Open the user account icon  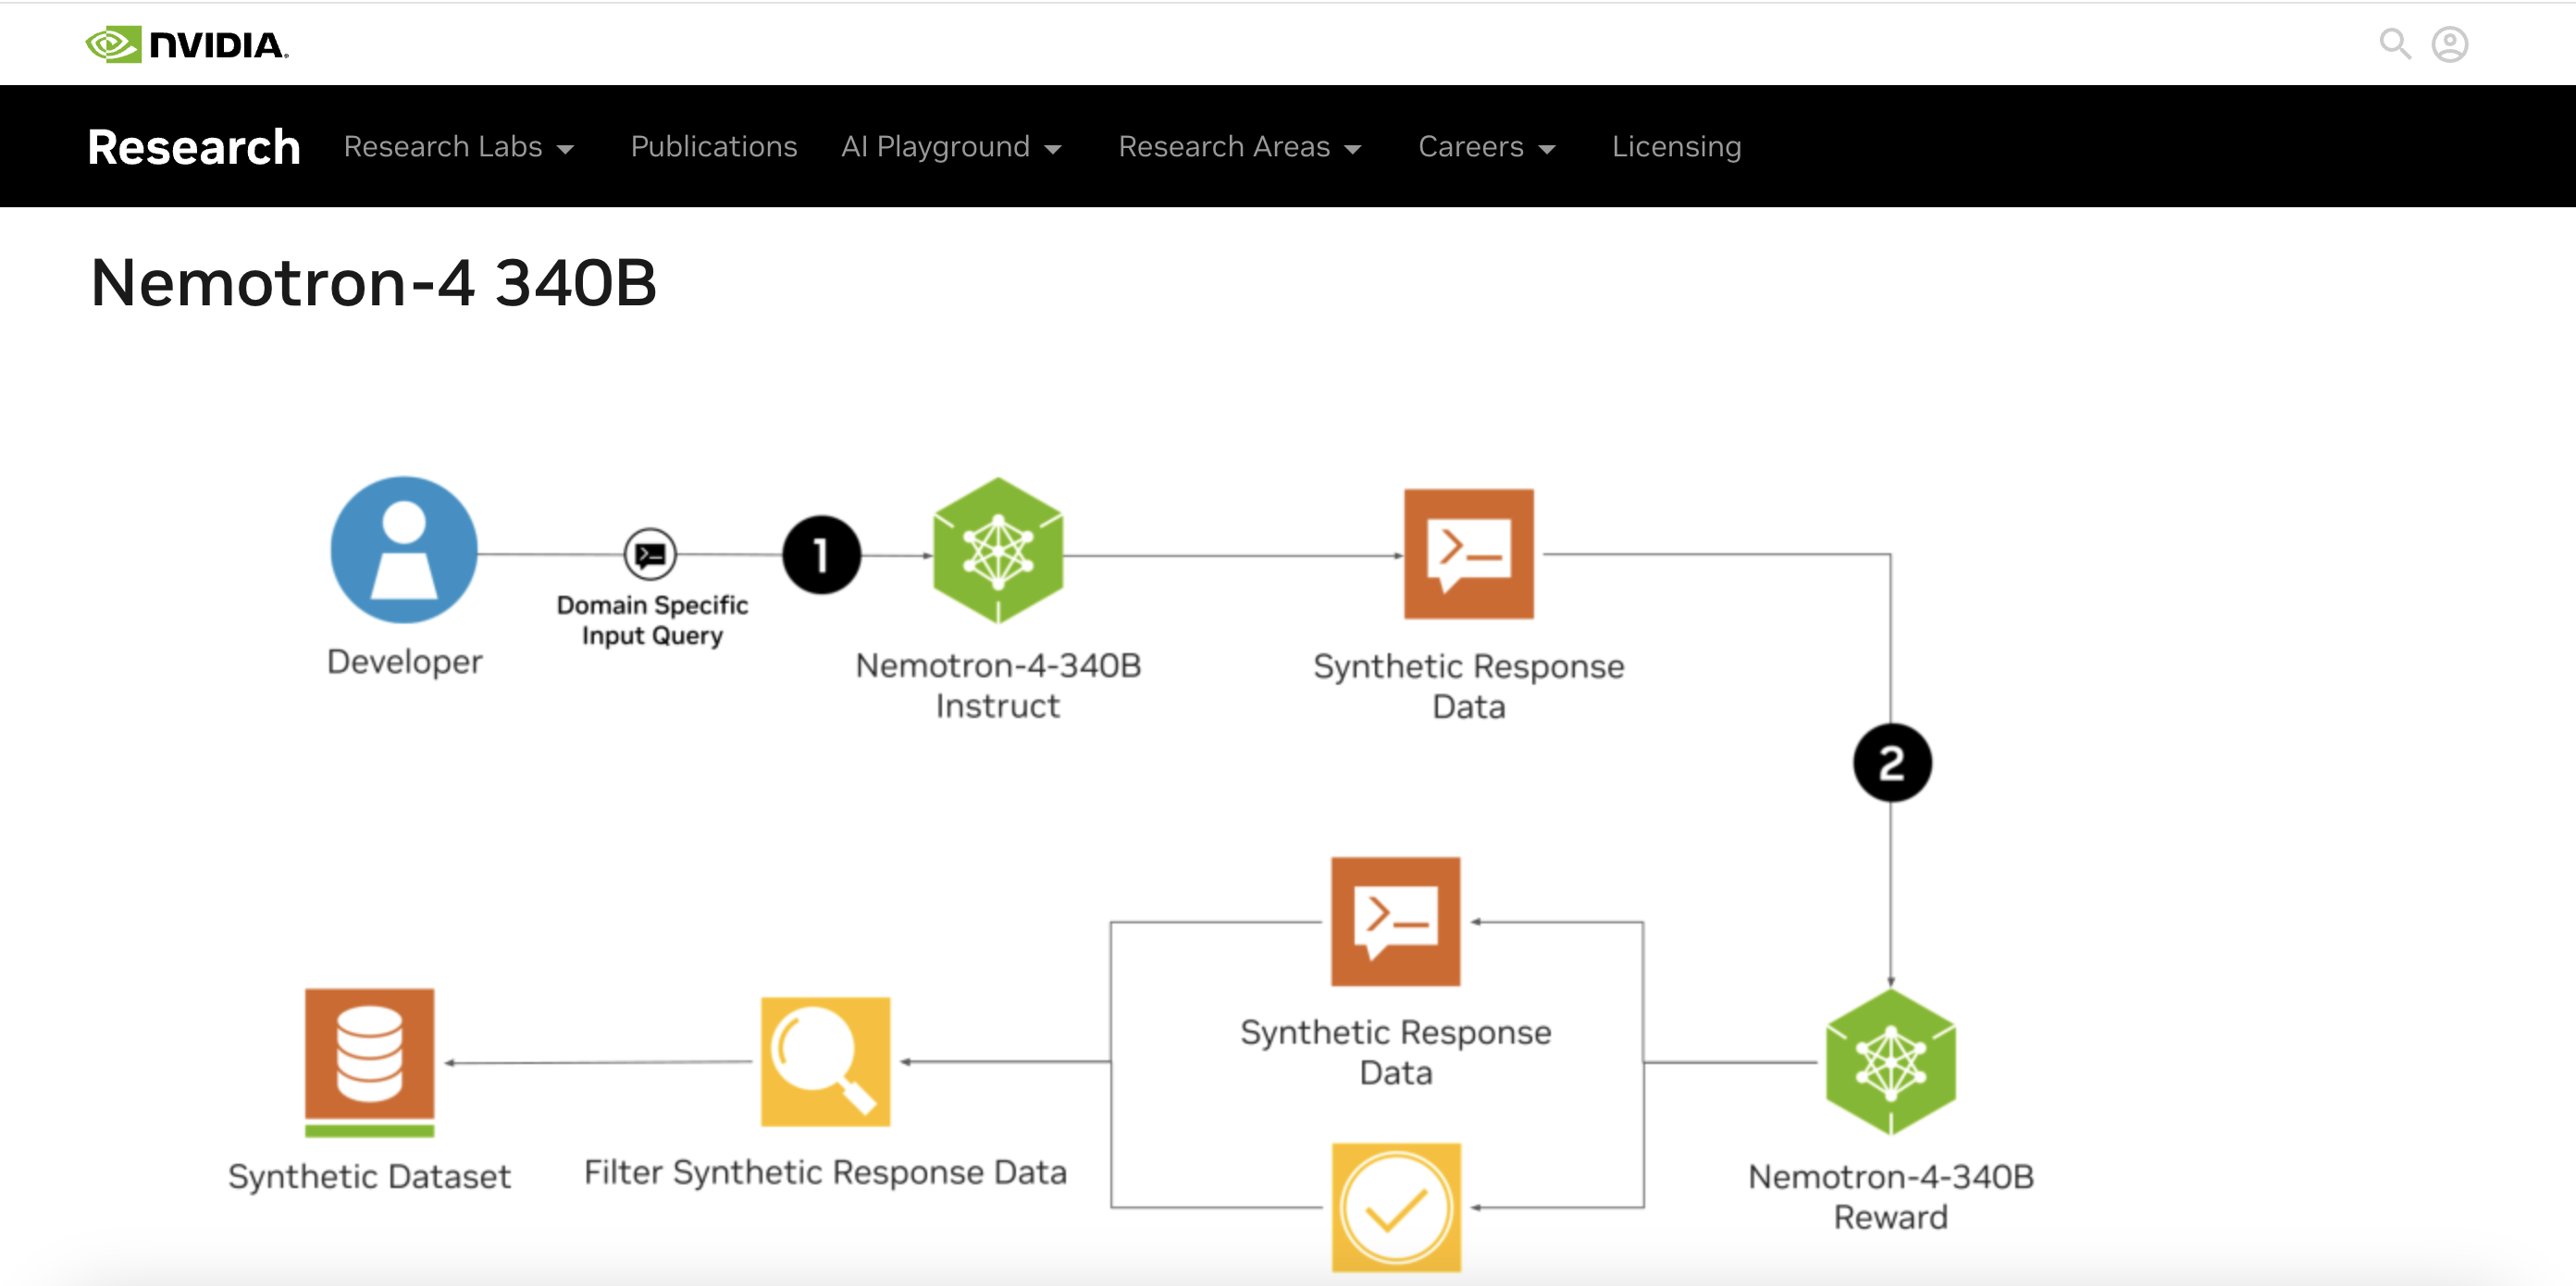click(x=2449, y=44)
